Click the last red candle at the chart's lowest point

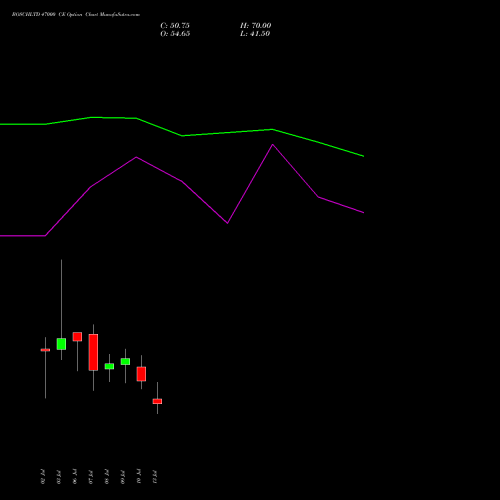(157, 401)
